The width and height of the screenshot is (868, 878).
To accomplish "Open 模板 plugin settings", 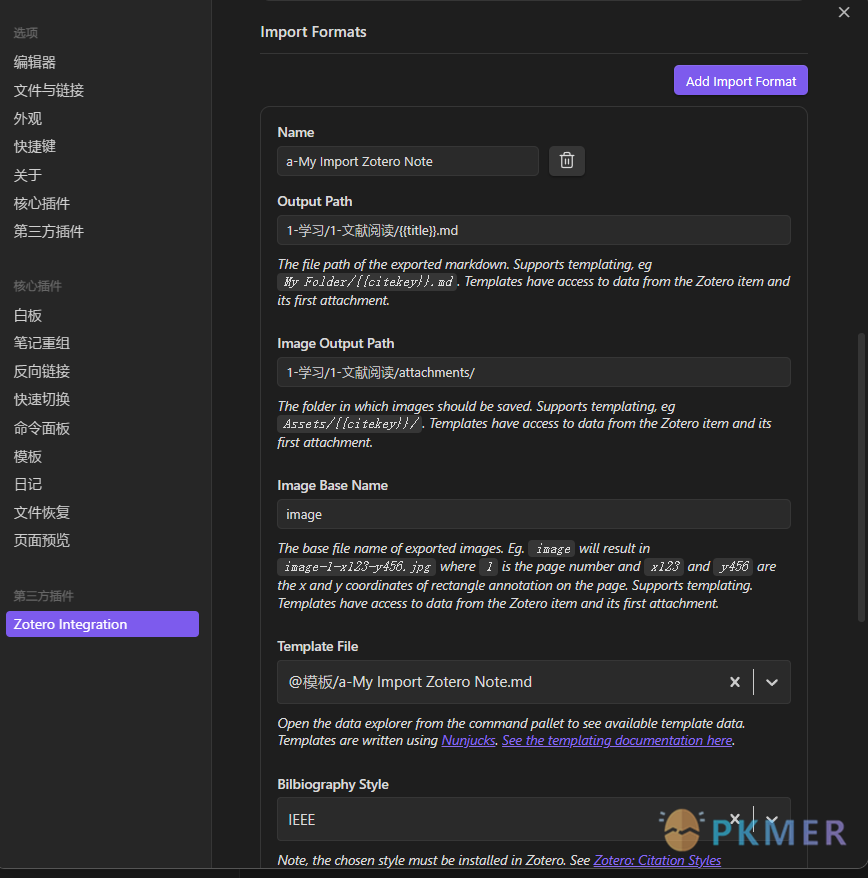I will click(x=27, y=456).
